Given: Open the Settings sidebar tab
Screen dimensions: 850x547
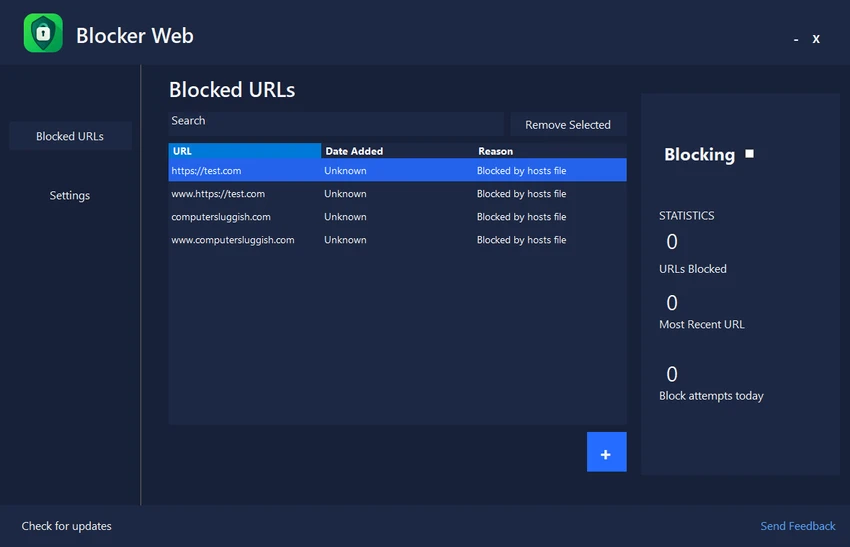Looking at the screenshot, I should pos(70,195).
